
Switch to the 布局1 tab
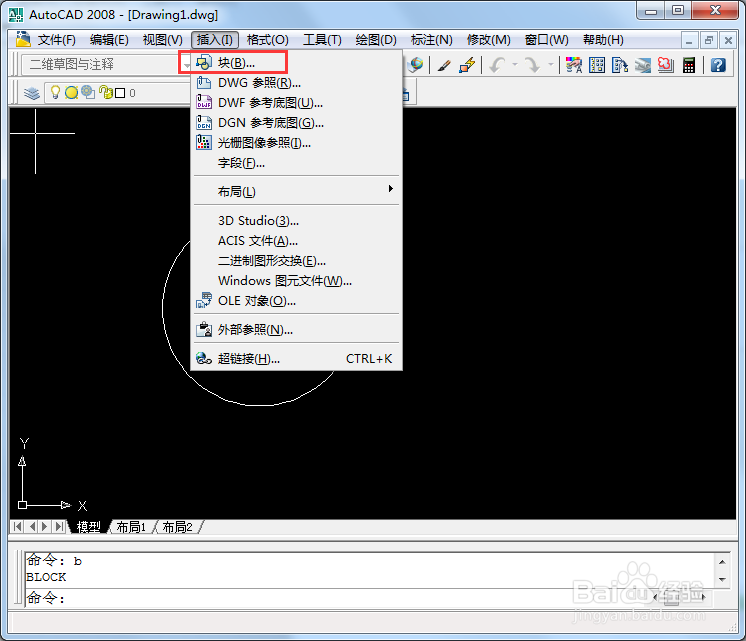point(131,527)
